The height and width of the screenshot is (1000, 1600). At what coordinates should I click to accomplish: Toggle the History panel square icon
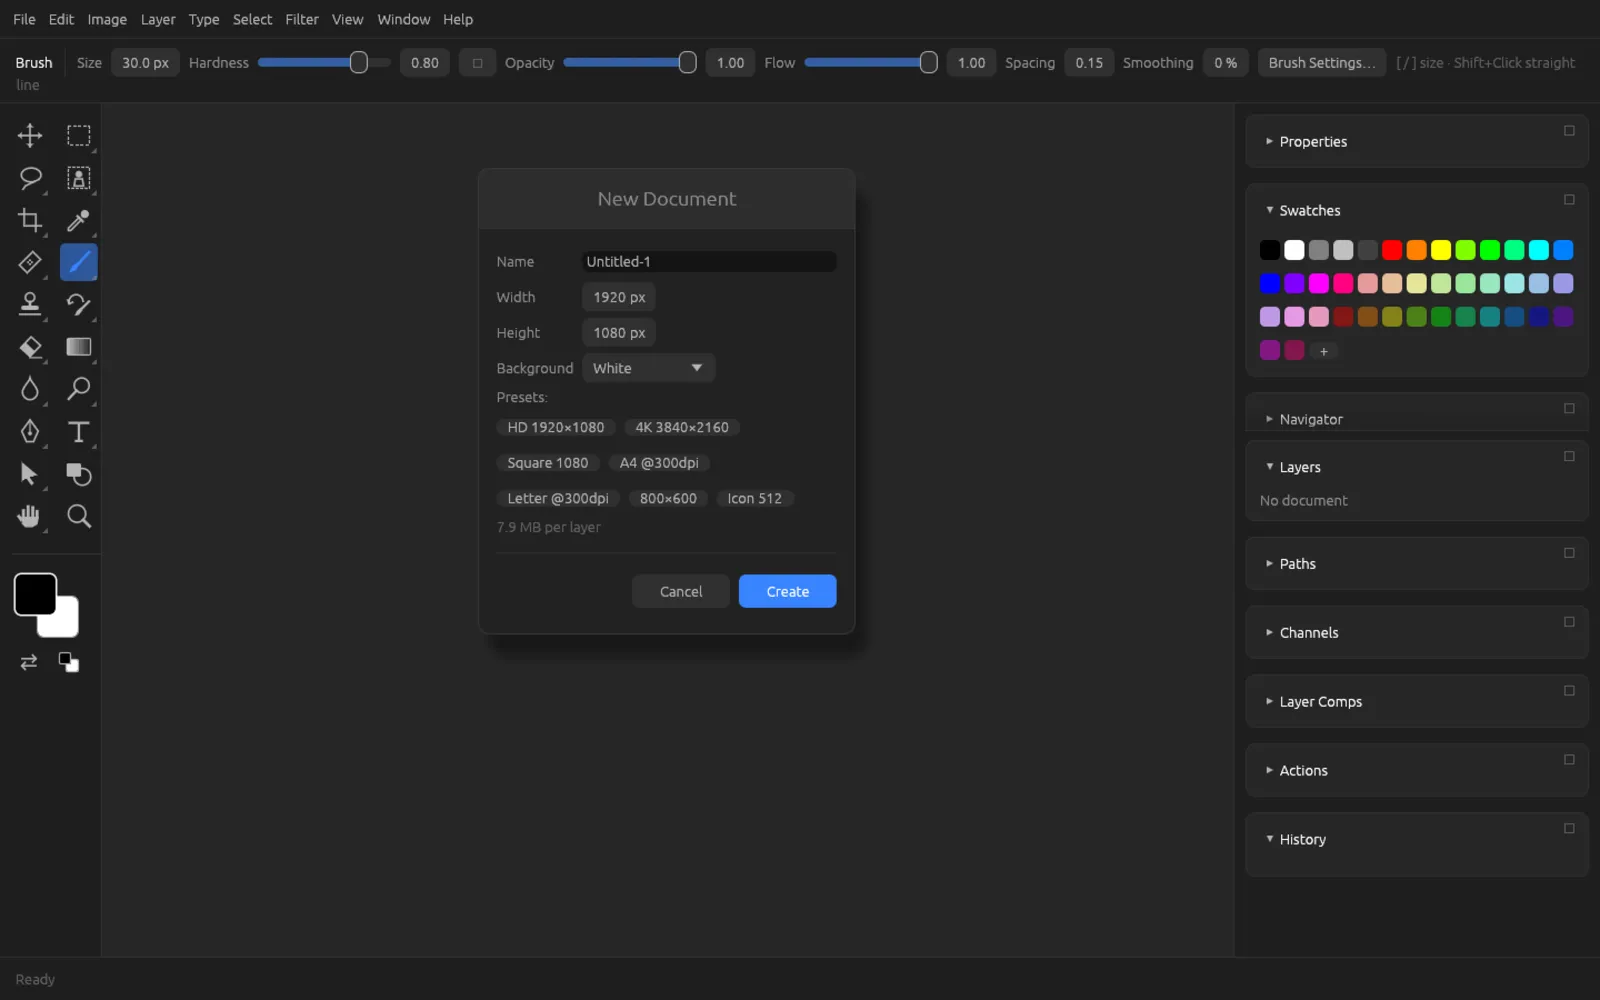1569,829
